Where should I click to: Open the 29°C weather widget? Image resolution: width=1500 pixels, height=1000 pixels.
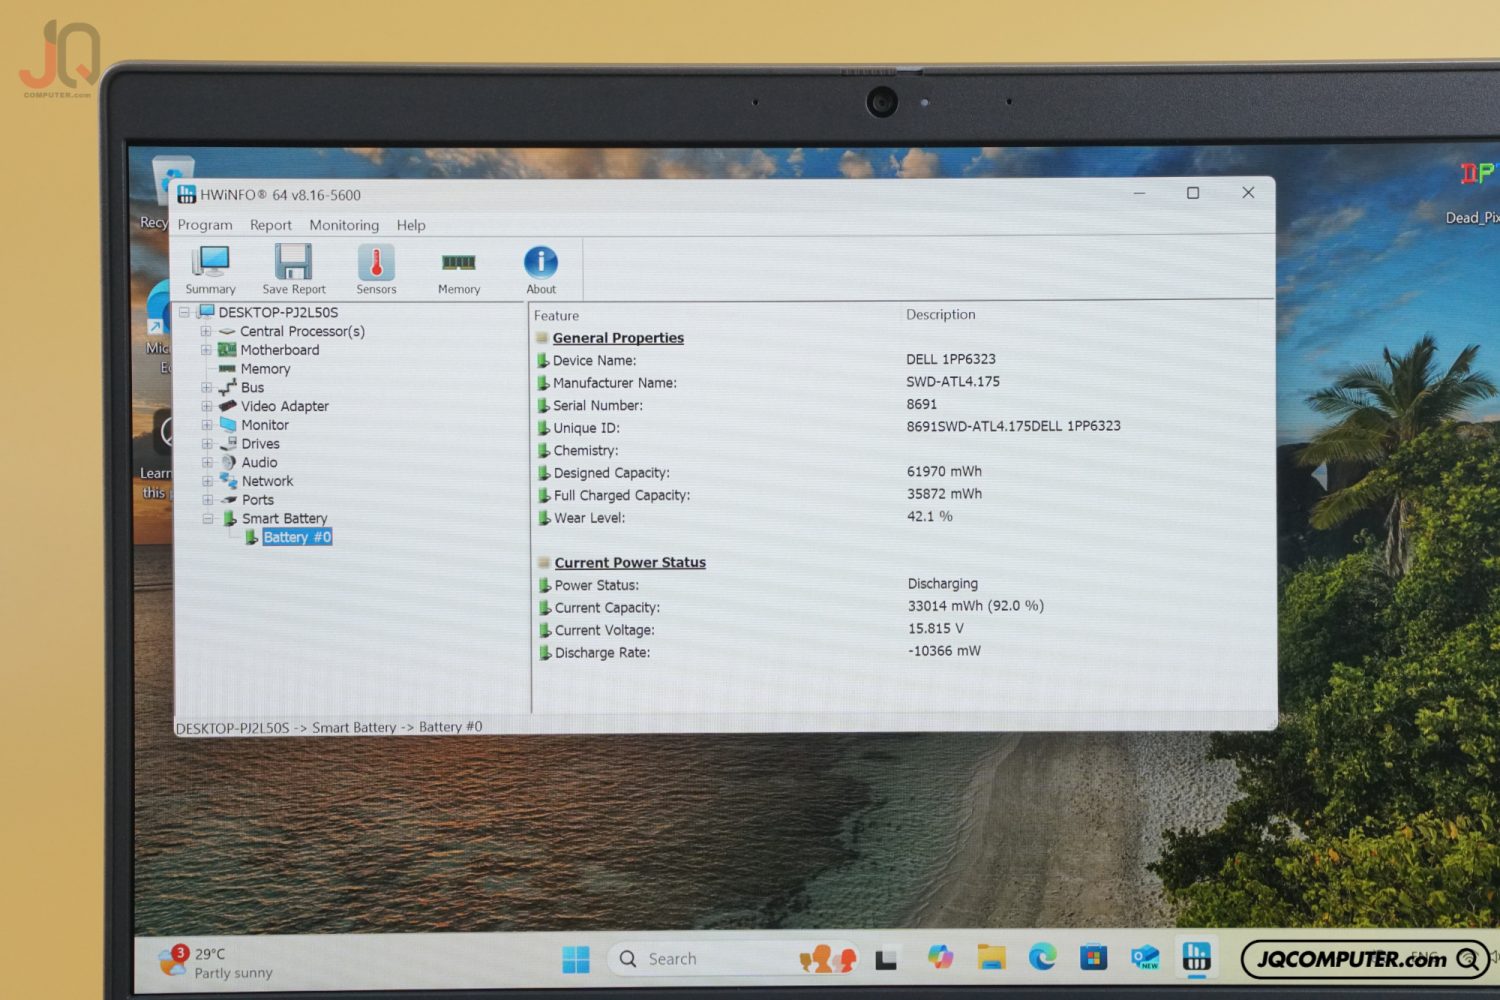coord(216,962)
